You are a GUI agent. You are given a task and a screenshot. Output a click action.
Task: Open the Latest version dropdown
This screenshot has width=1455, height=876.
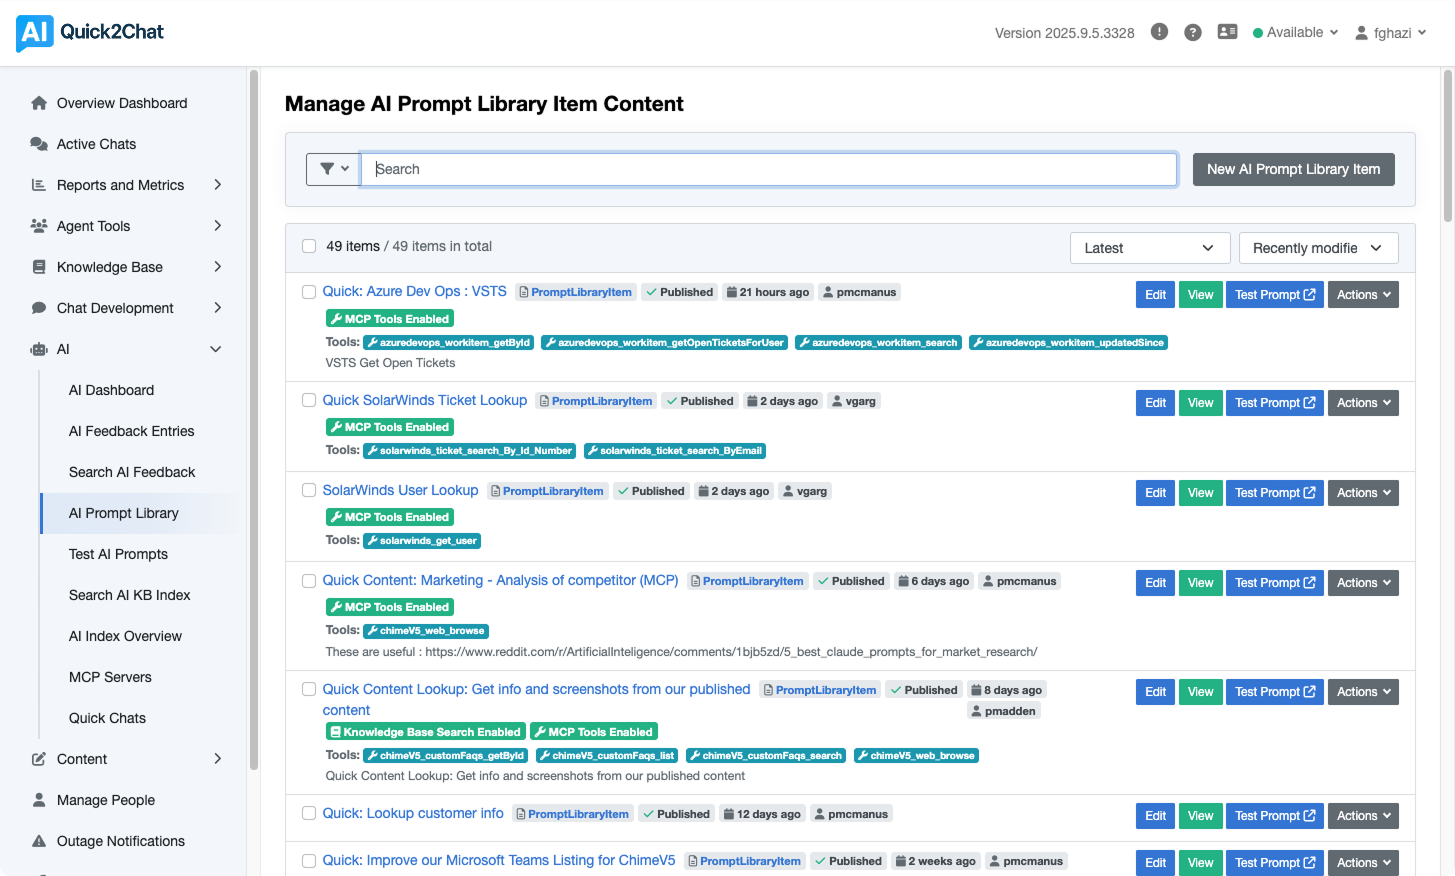pos(1148,248)
